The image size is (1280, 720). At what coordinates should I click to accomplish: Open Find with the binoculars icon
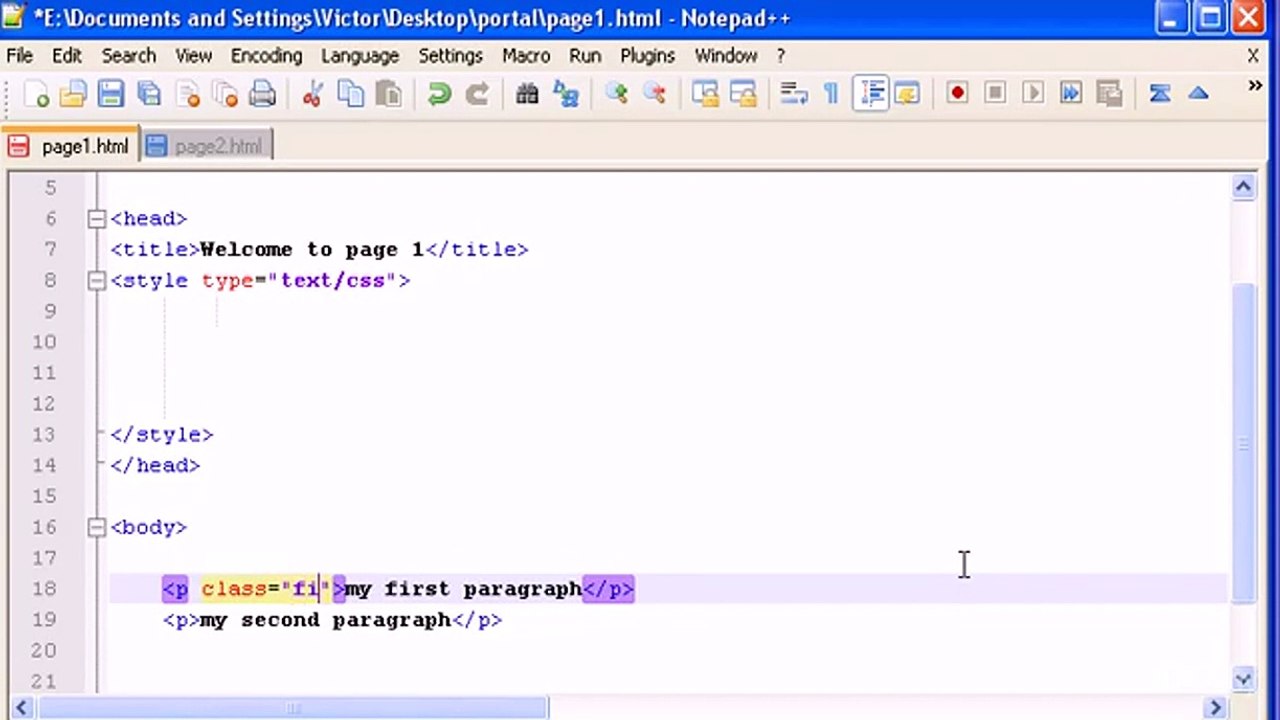(x=528, y=94)
